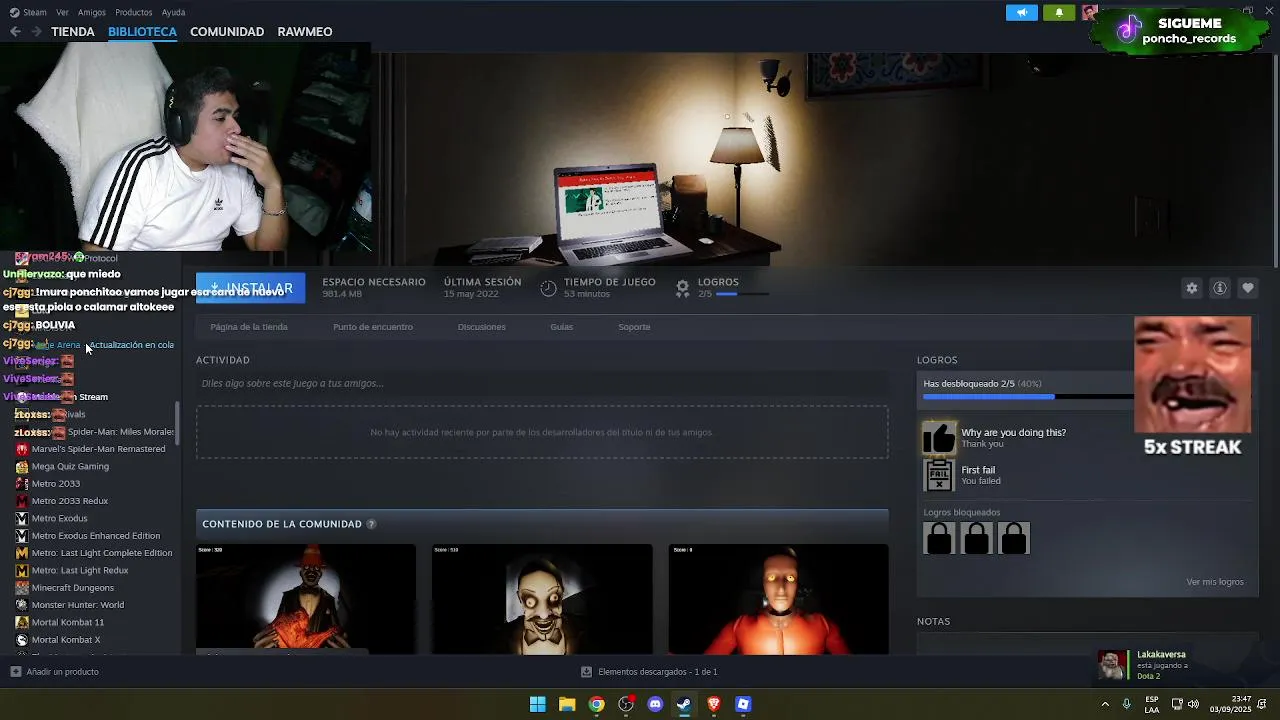This screenshot has width=1280, height=720.
Task: Open RAWMEO profile section
Action: click(x=305, y=32)
